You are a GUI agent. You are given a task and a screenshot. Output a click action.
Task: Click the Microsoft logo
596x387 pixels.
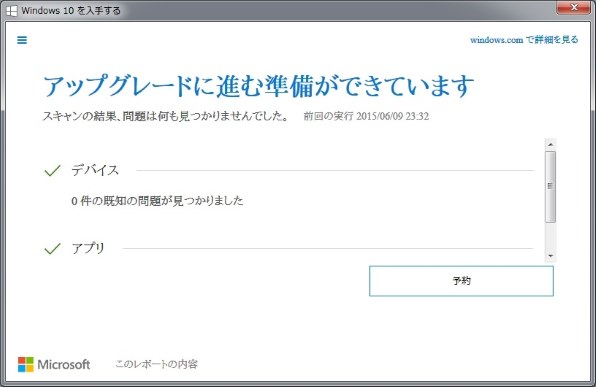click(54, 364)
